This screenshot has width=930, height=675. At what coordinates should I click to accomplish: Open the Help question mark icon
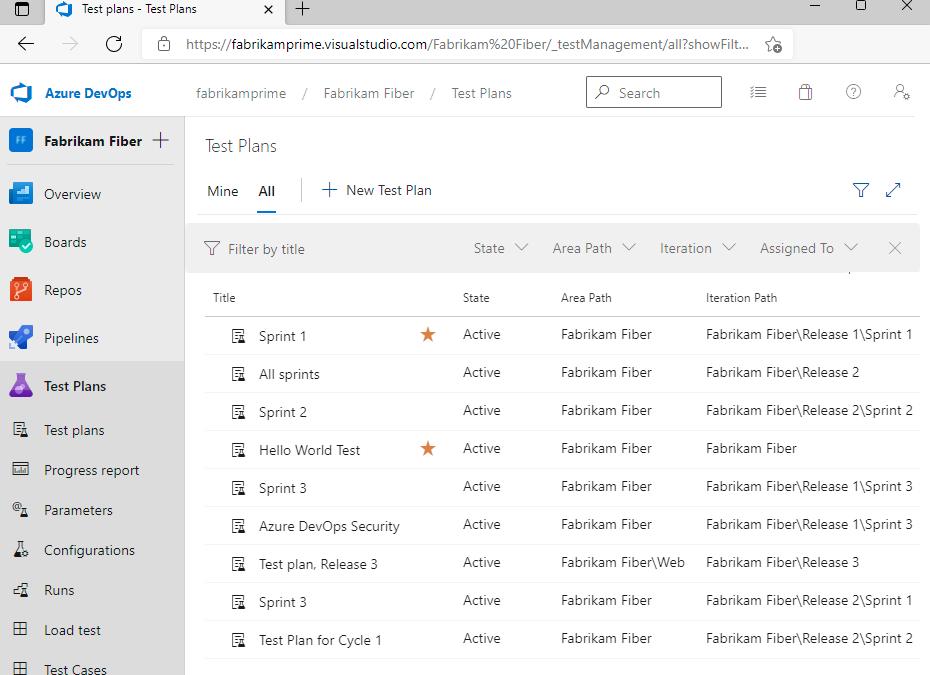(x=853, y=92)
